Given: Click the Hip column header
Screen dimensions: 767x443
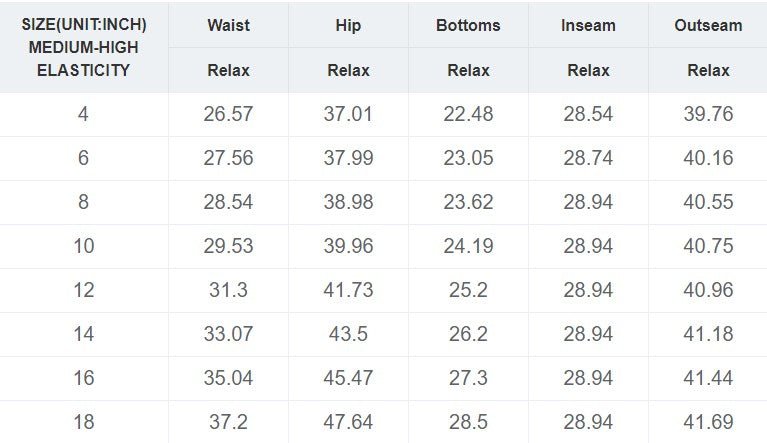Looking at the screenshot, I should (348, 25).
